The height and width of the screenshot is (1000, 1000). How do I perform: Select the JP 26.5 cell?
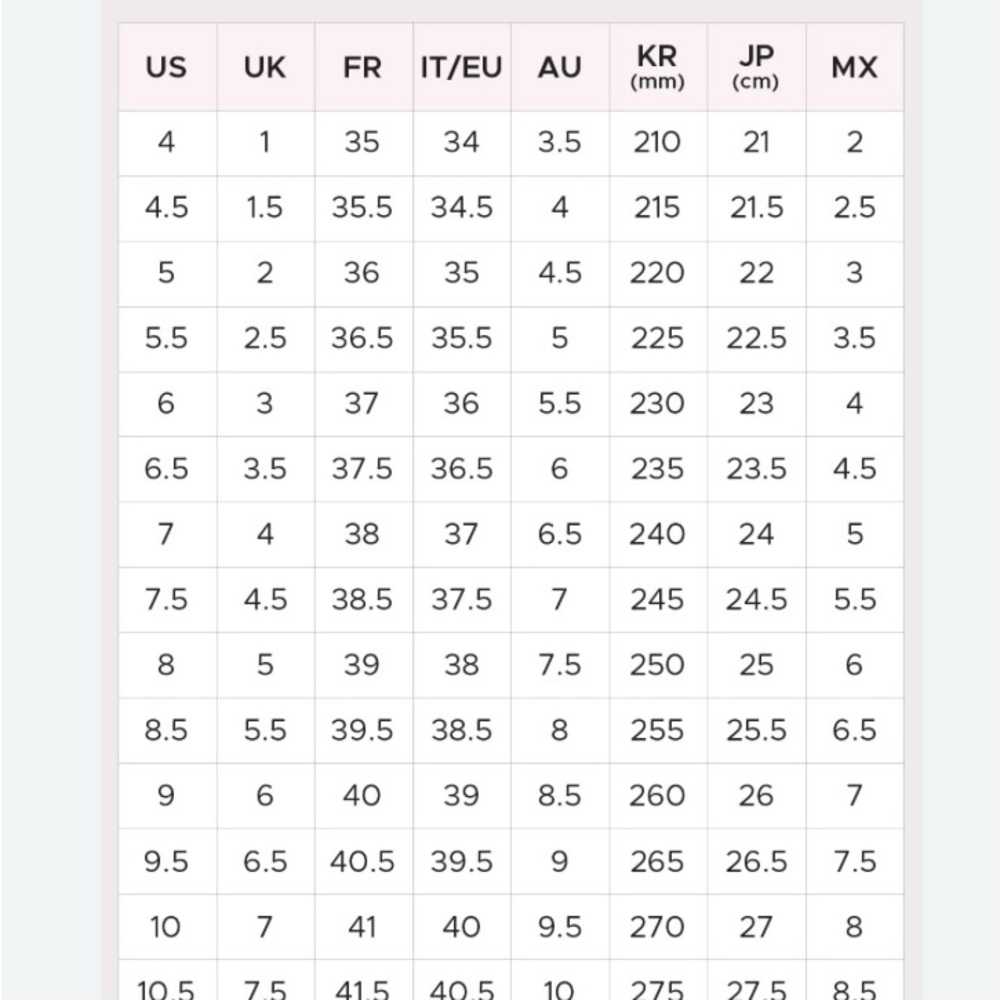tap(756, 862)
